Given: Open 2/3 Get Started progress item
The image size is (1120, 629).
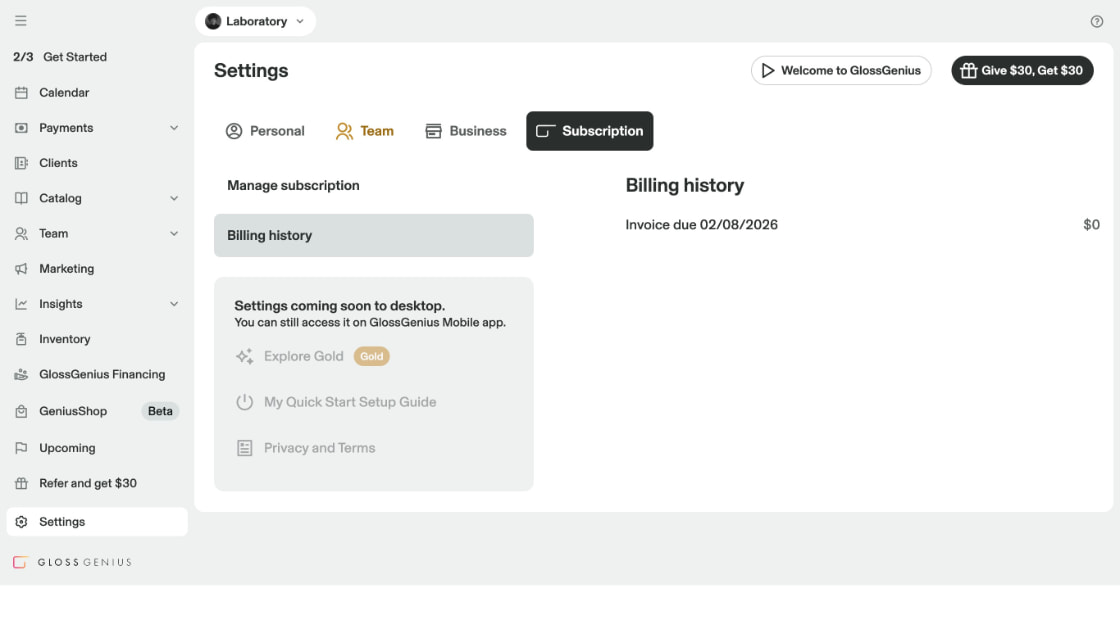Looking at the screenshot, I should point(60,57).
